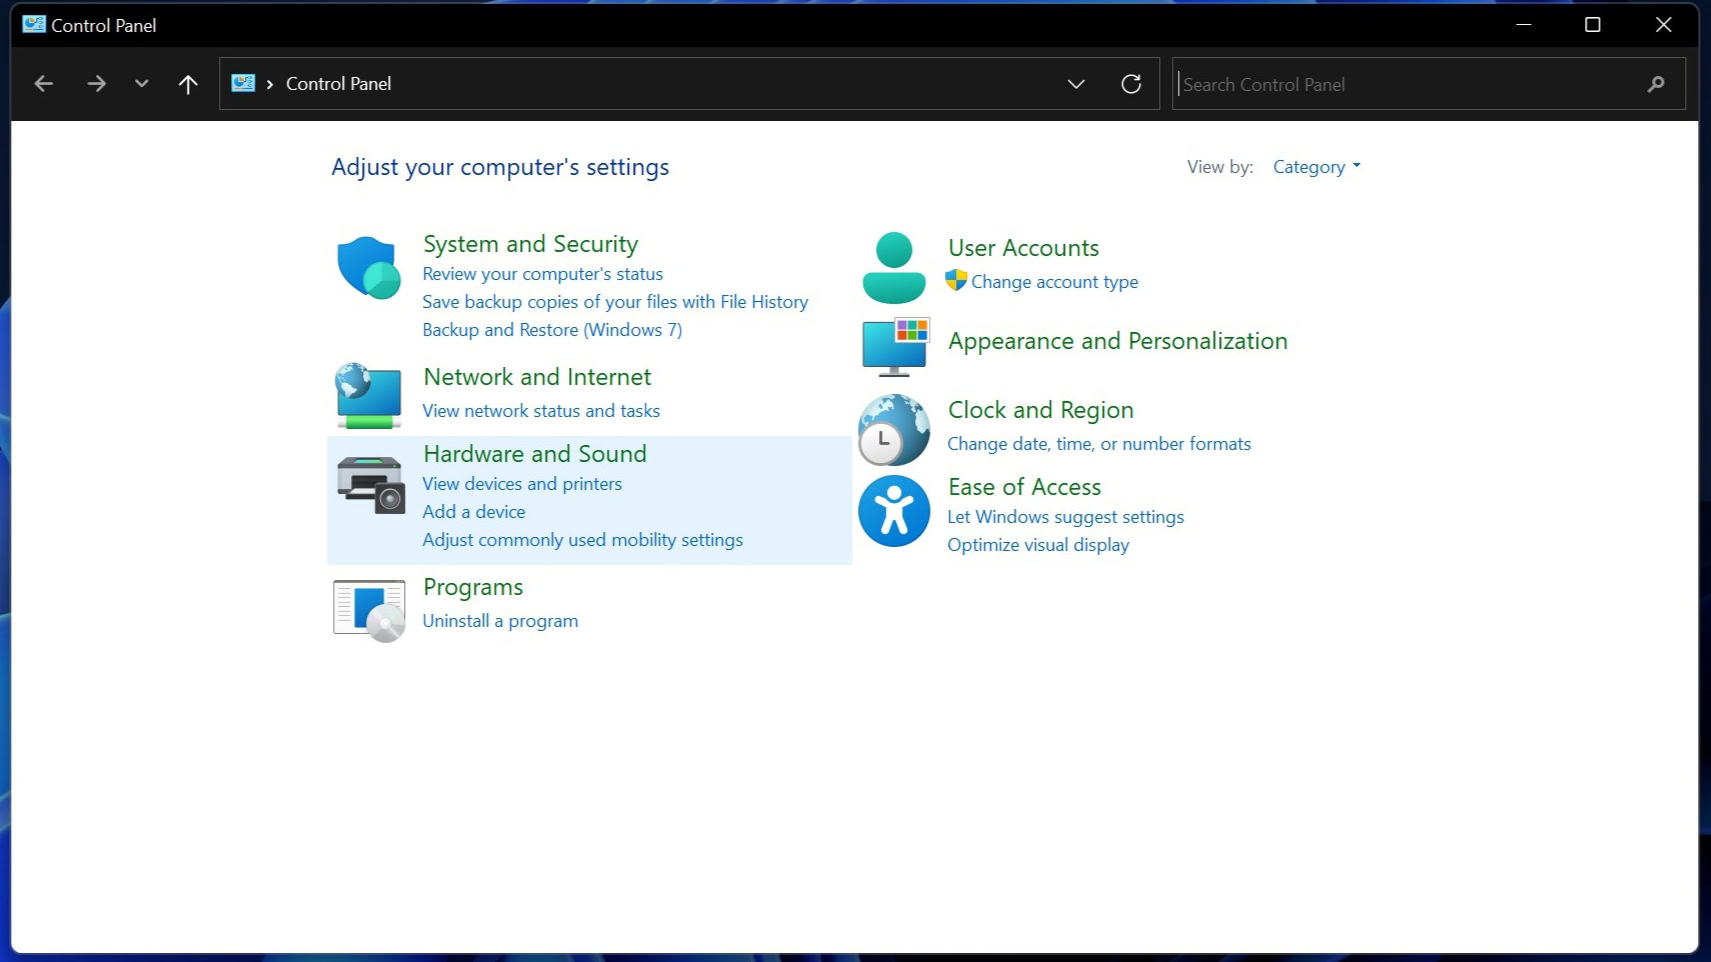Open the recent locations dropdown arrow
1711x962 pixels.
pyautogui.click(x=141, y=84)
